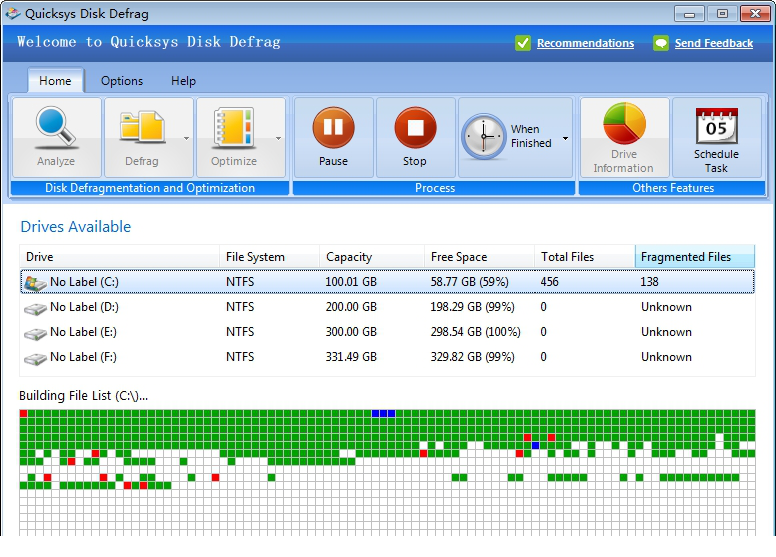Click the 200.00 GB capacity cell

[351, 307]
